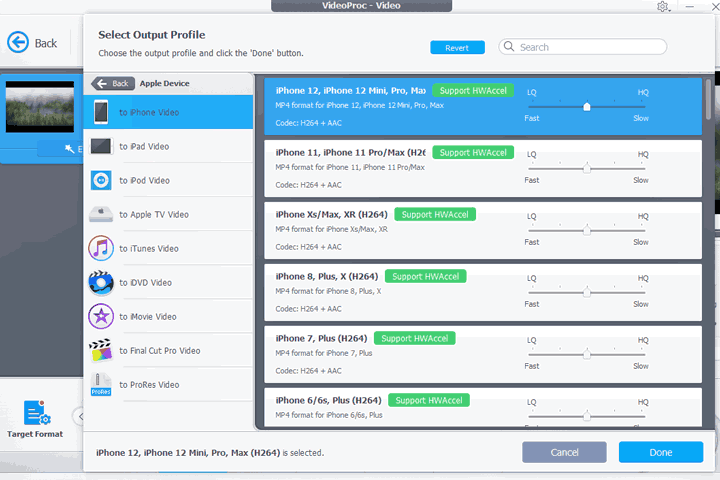Click the Final Cut Pro clapperboard icon
Image resolution: width=720 pixels, height=480 pixels.
coord(101,350)
